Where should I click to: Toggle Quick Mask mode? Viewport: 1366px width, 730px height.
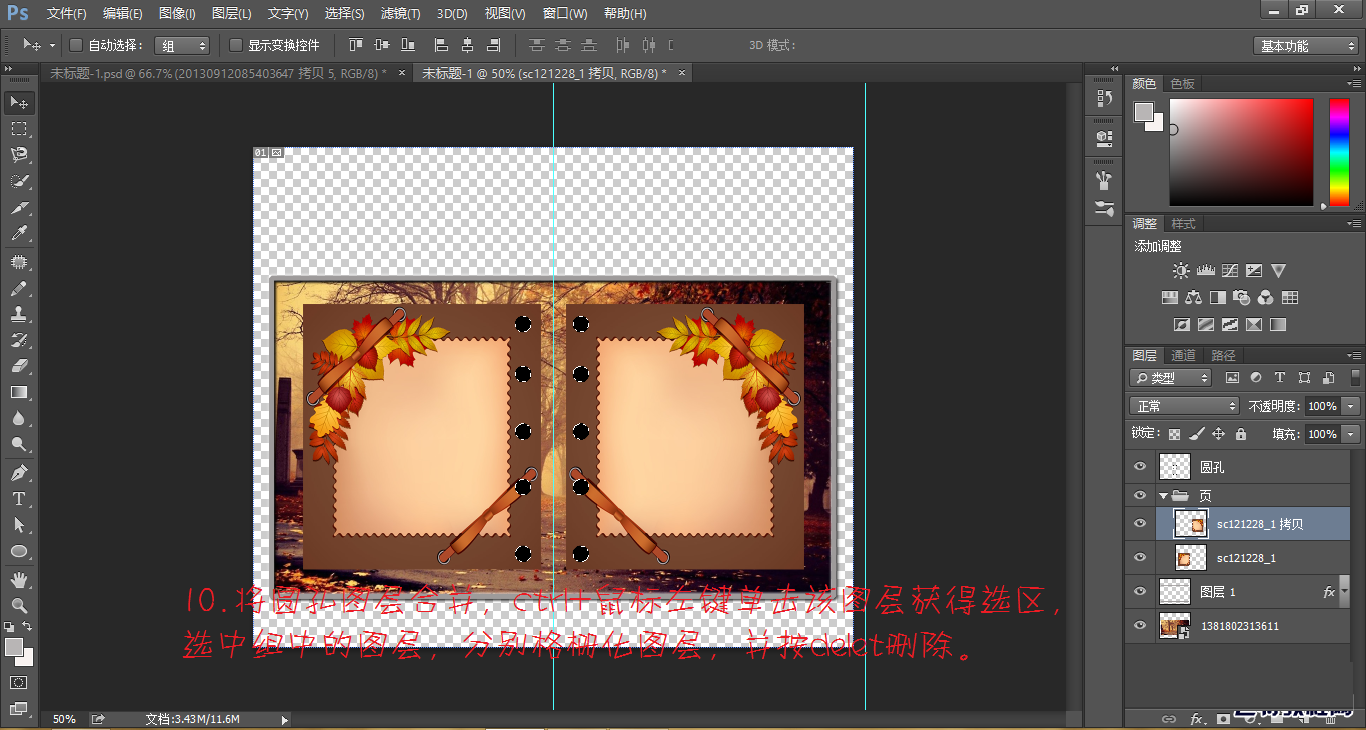[19, 683]
